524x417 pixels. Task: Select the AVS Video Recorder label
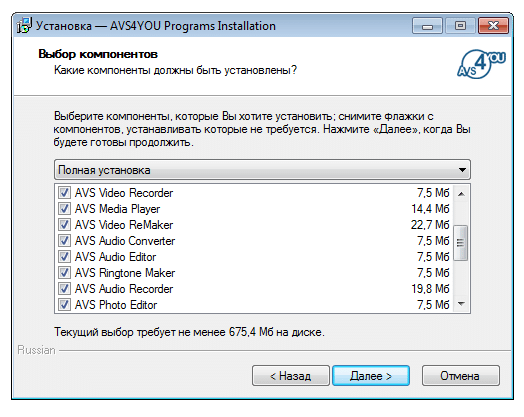pyautogui.click(x=124, y=193)
